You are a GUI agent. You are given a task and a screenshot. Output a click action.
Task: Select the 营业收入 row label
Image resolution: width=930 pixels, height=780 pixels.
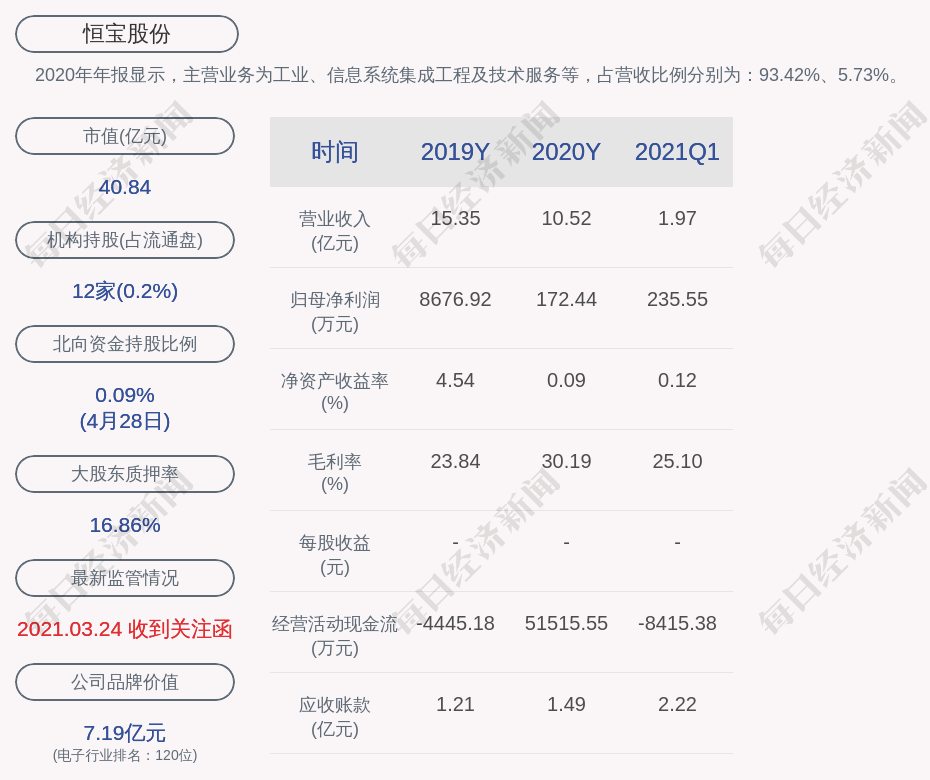[x=335, y=230]
